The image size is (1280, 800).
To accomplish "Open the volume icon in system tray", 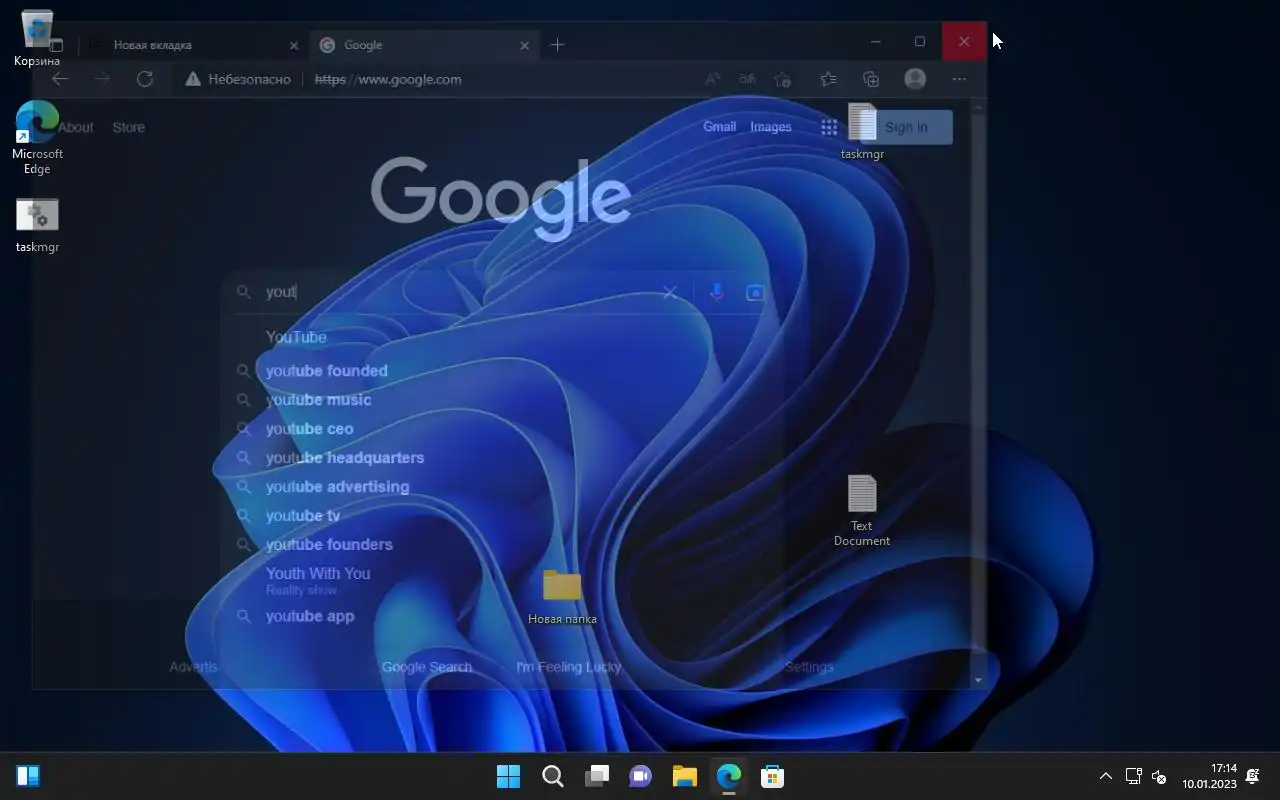I will coord(1159,776).
